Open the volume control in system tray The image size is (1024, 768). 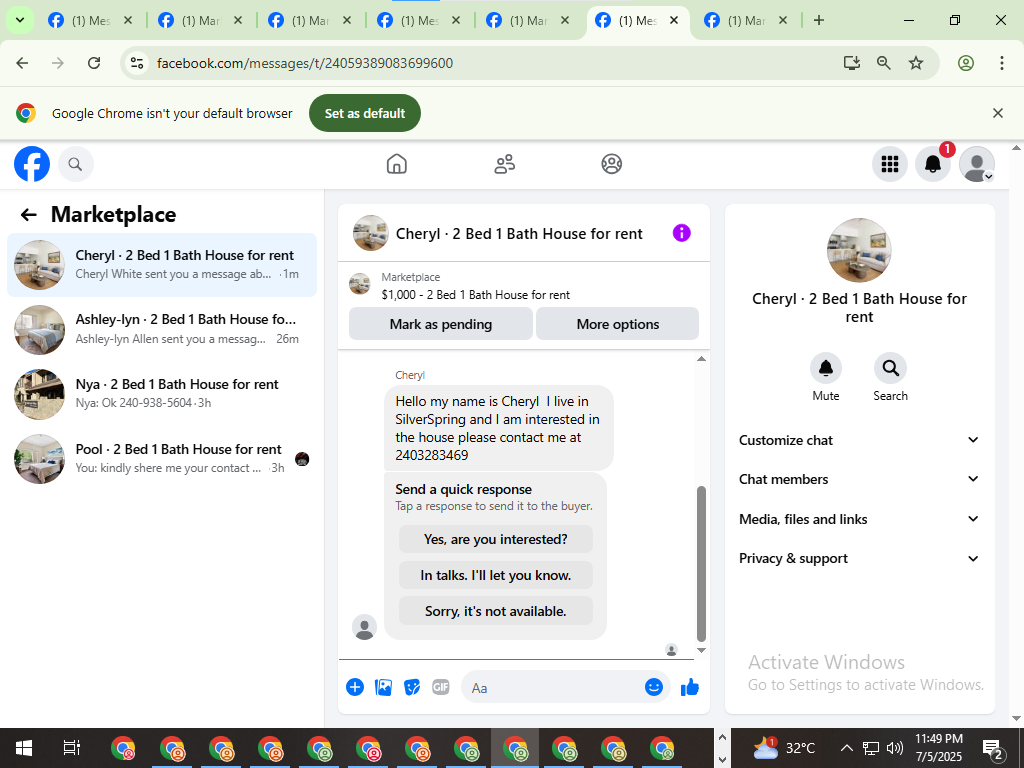895,748
